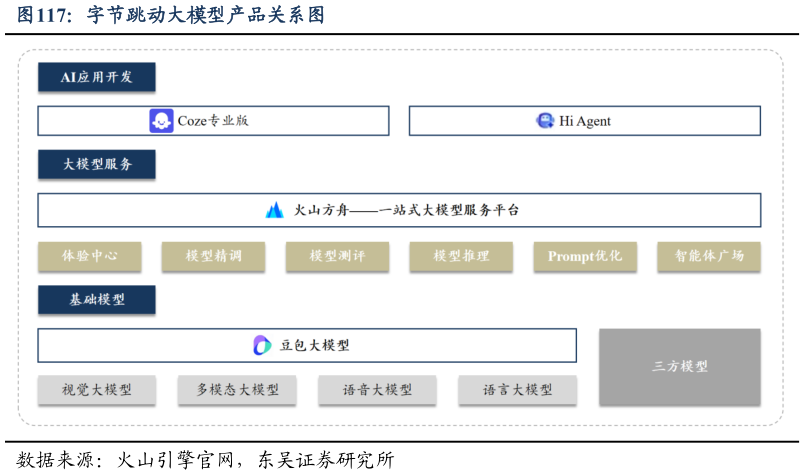
Task: Select the 大模型服务 section label
Action: point(97,164)
